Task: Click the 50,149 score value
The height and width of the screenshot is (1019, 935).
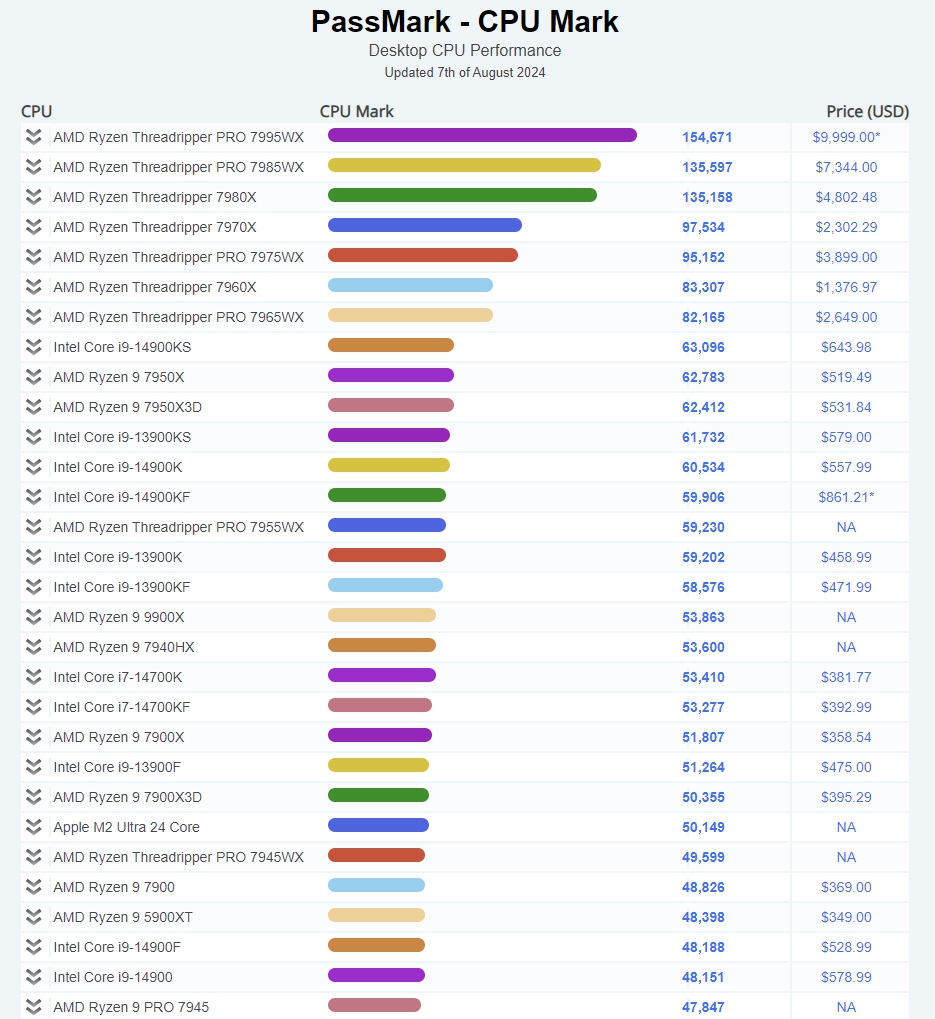Action: point(703,827)
